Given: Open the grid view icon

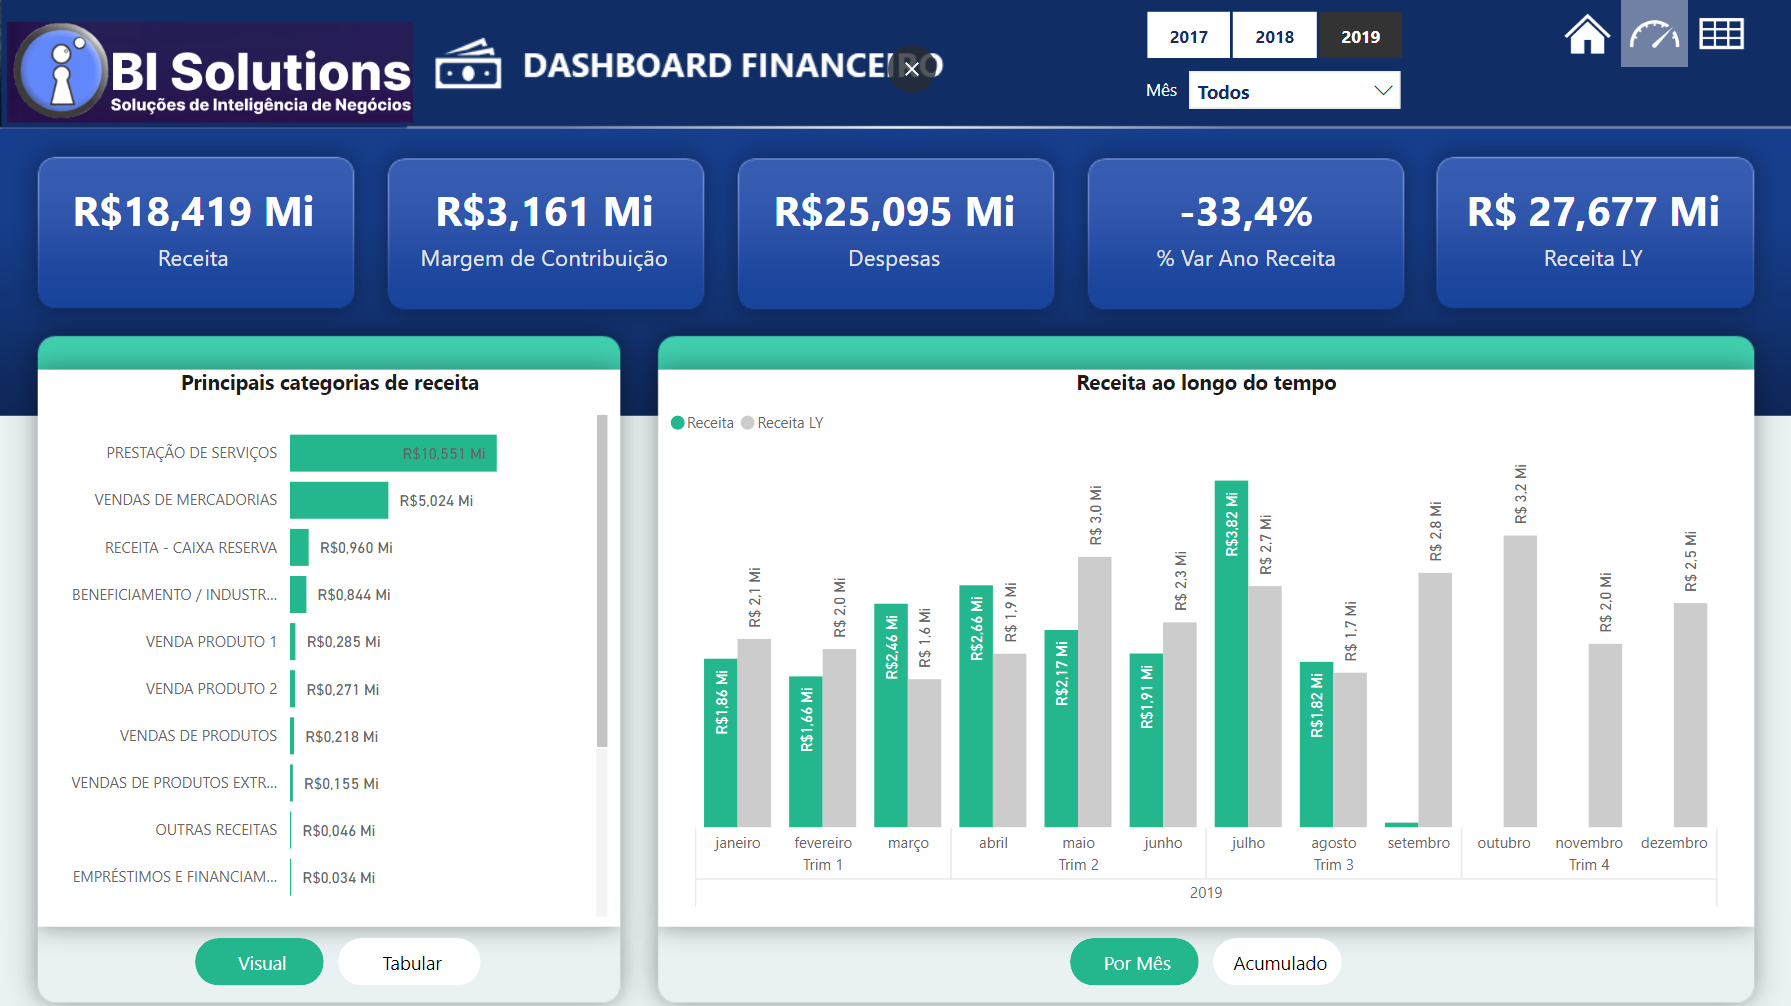Looking at the screenshot, I should (1721, 34).
